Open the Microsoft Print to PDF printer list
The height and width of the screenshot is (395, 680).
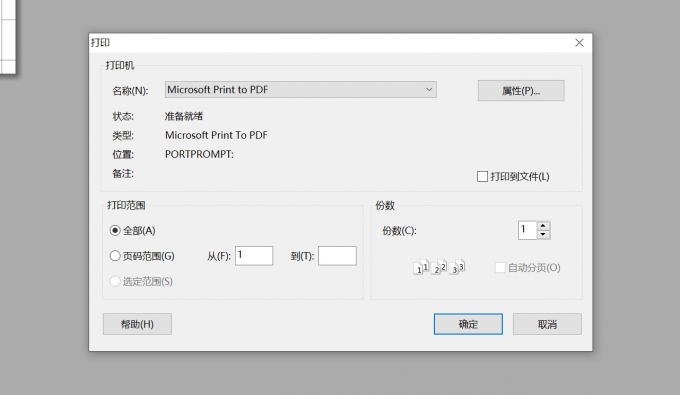tap(301, 90)
